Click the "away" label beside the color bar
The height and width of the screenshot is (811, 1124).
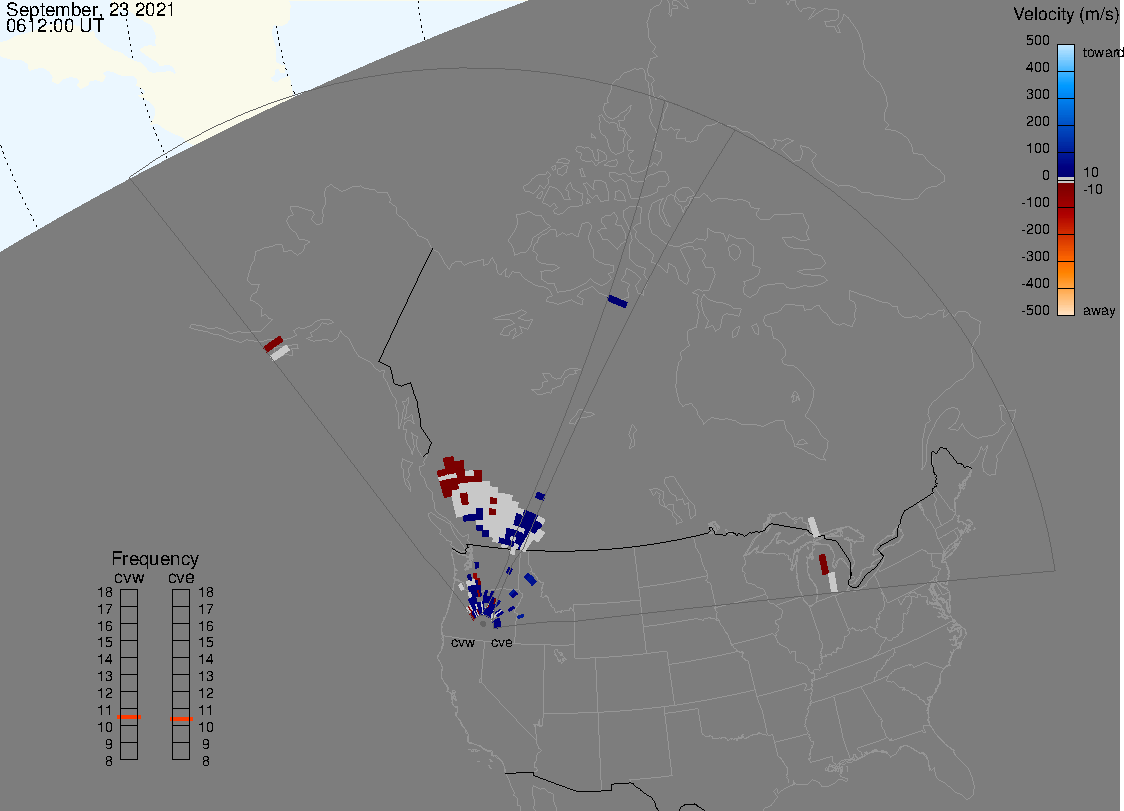coord(1099,310)
